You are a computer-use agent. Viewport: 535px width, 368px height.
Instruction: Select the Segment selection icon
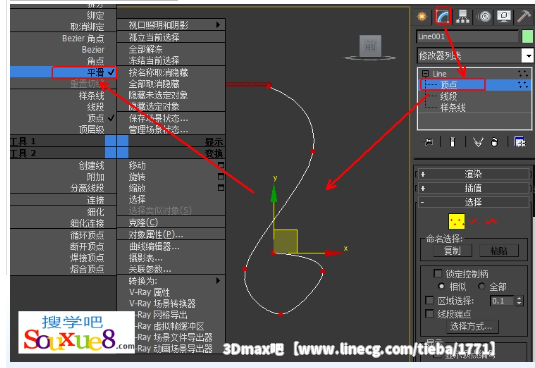click(x=476, y=222)
